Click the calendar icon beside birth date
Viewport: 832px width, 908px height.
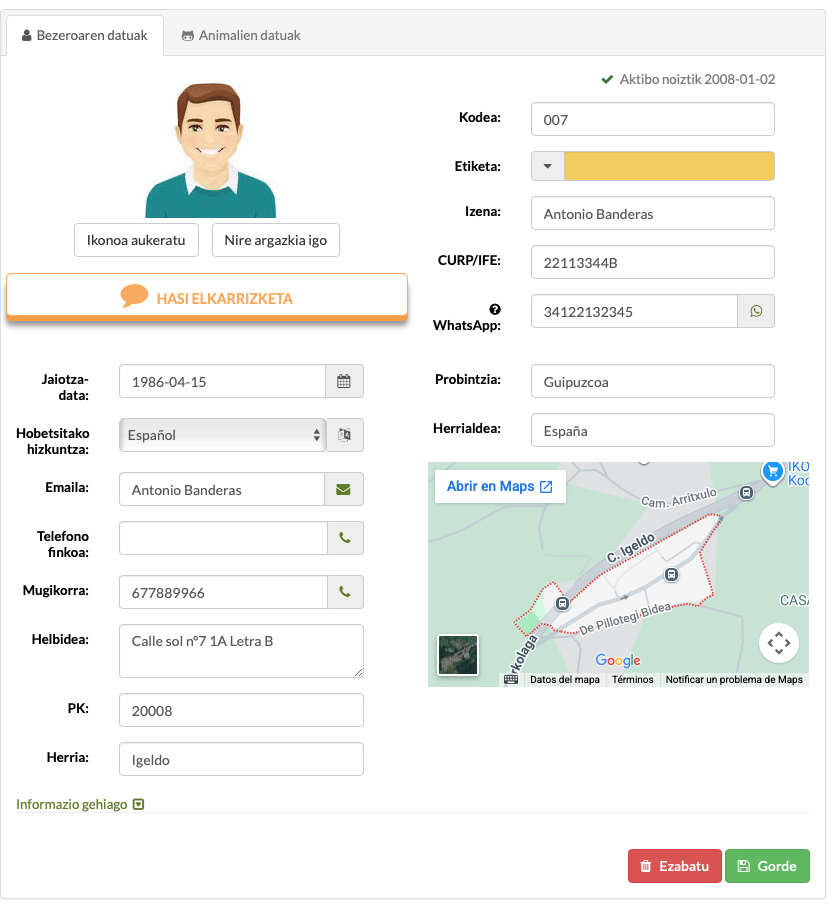344,382
